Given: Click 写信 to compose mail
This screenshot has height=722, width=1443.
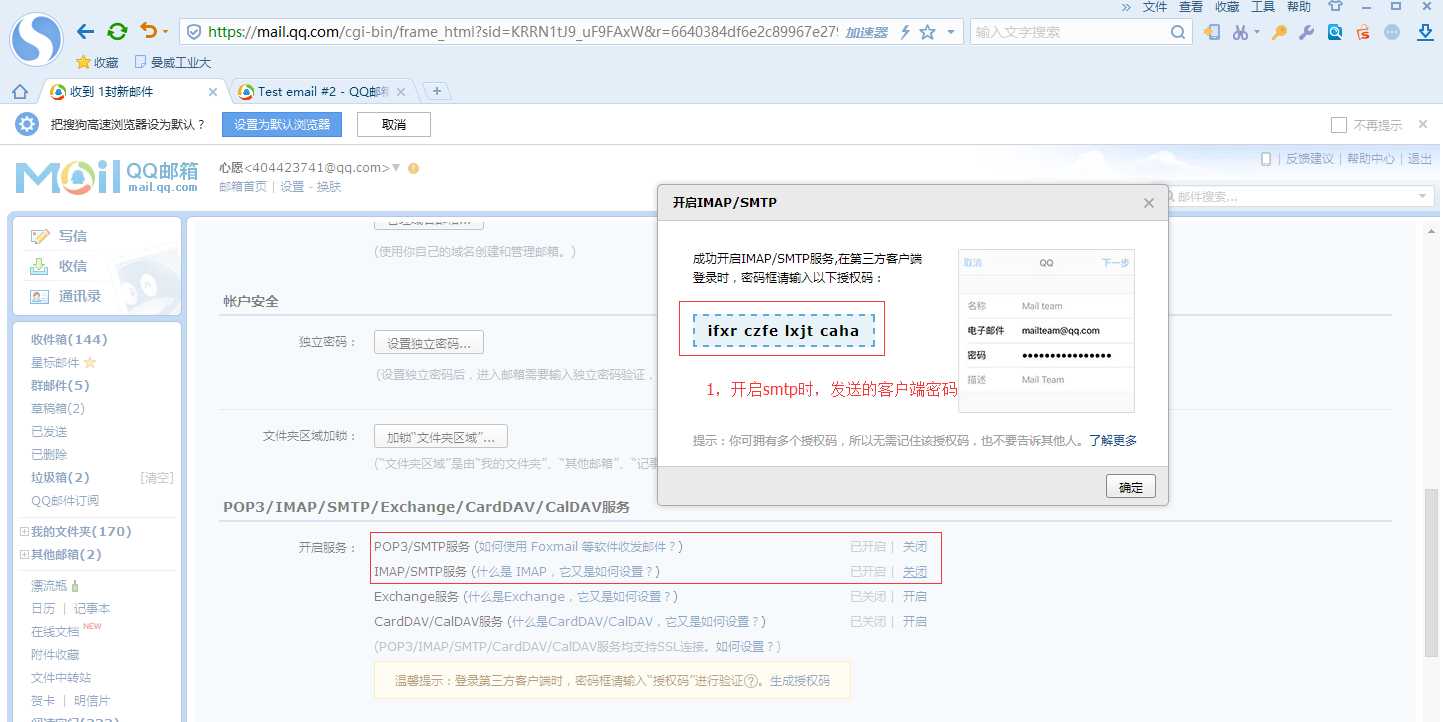Looking at the screenshot, I should click(72, 236).
